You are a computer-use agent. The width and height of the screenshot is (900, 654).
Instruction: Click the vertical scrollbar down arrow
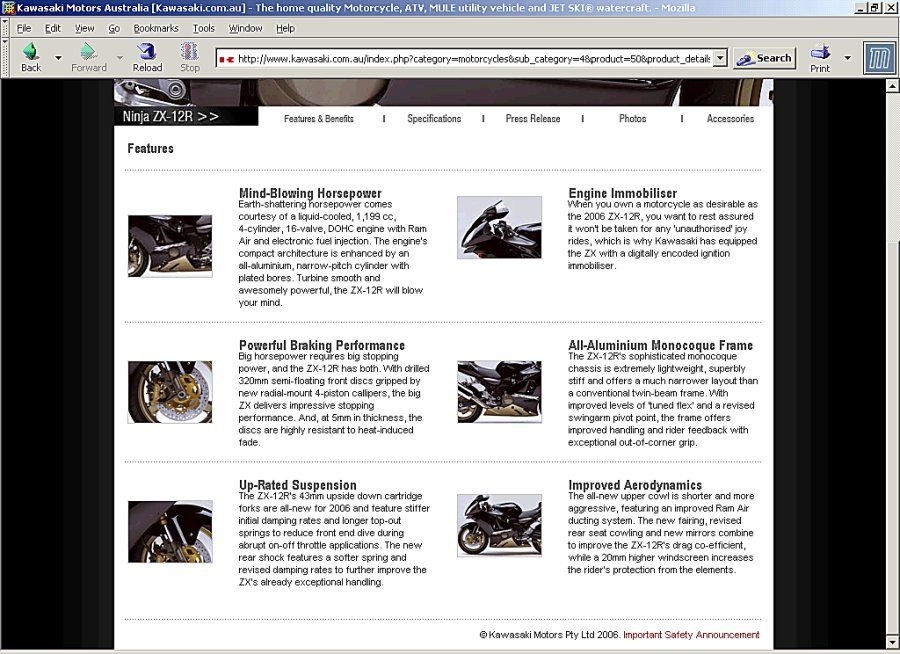click(892, 641)
